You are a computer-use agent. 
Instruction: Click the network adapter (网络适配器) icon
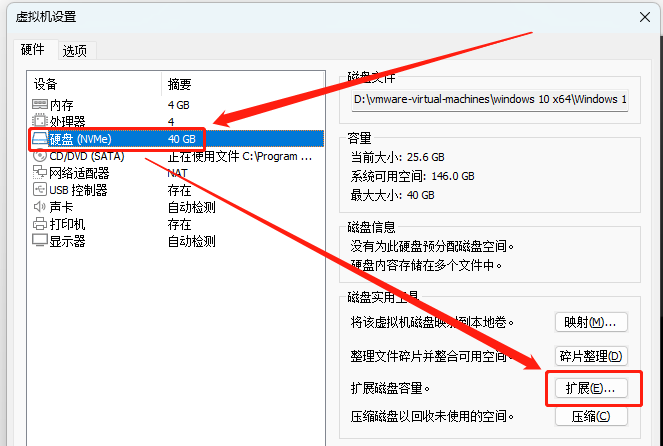tap(40, 173)
